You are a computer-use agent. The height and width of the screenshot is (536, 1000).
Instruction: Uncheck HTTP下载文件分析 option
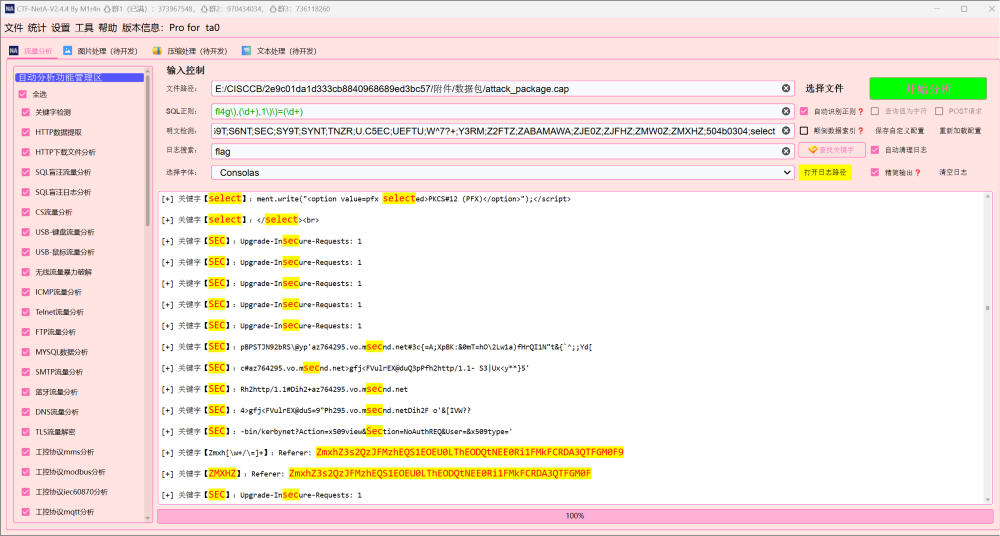tap(26, 152)
